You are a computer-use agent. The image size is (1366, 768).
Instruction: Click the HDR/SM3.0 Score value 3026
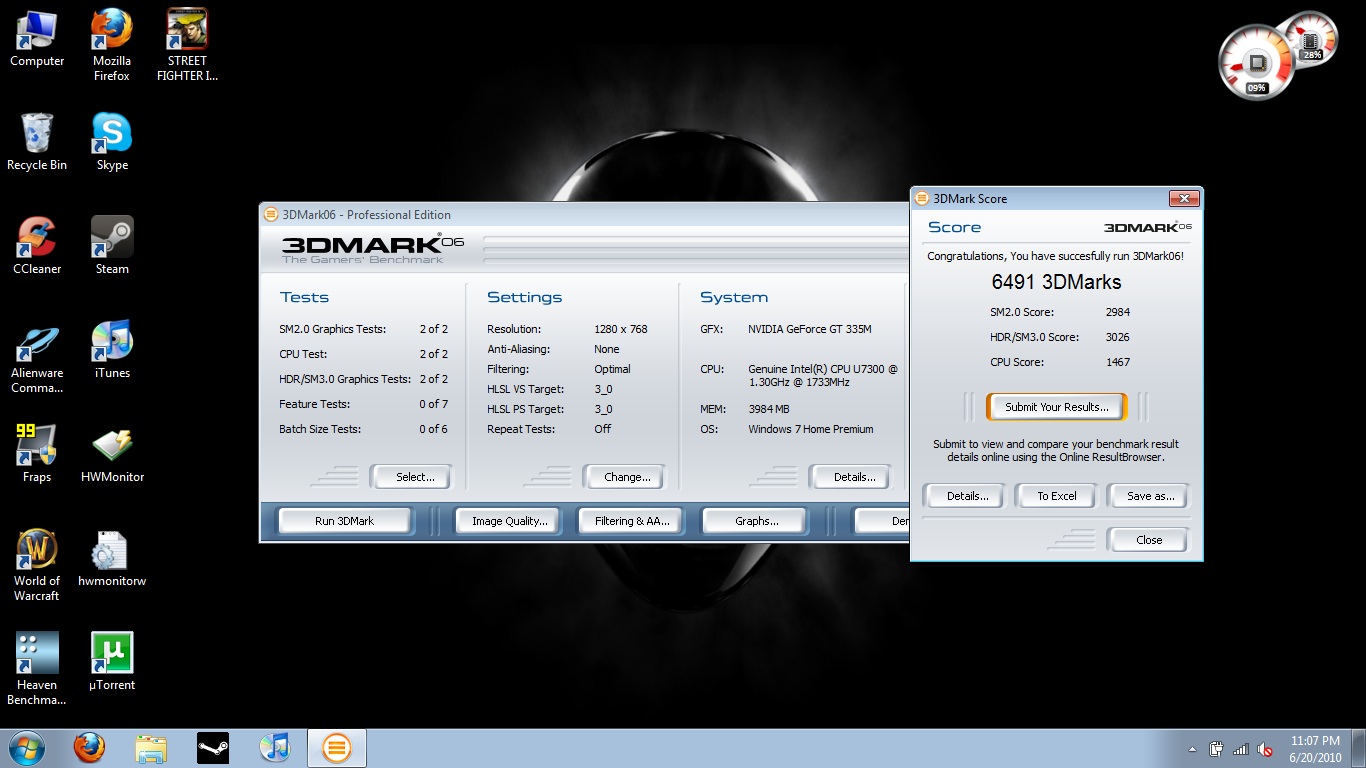(x=1118, y=337)
